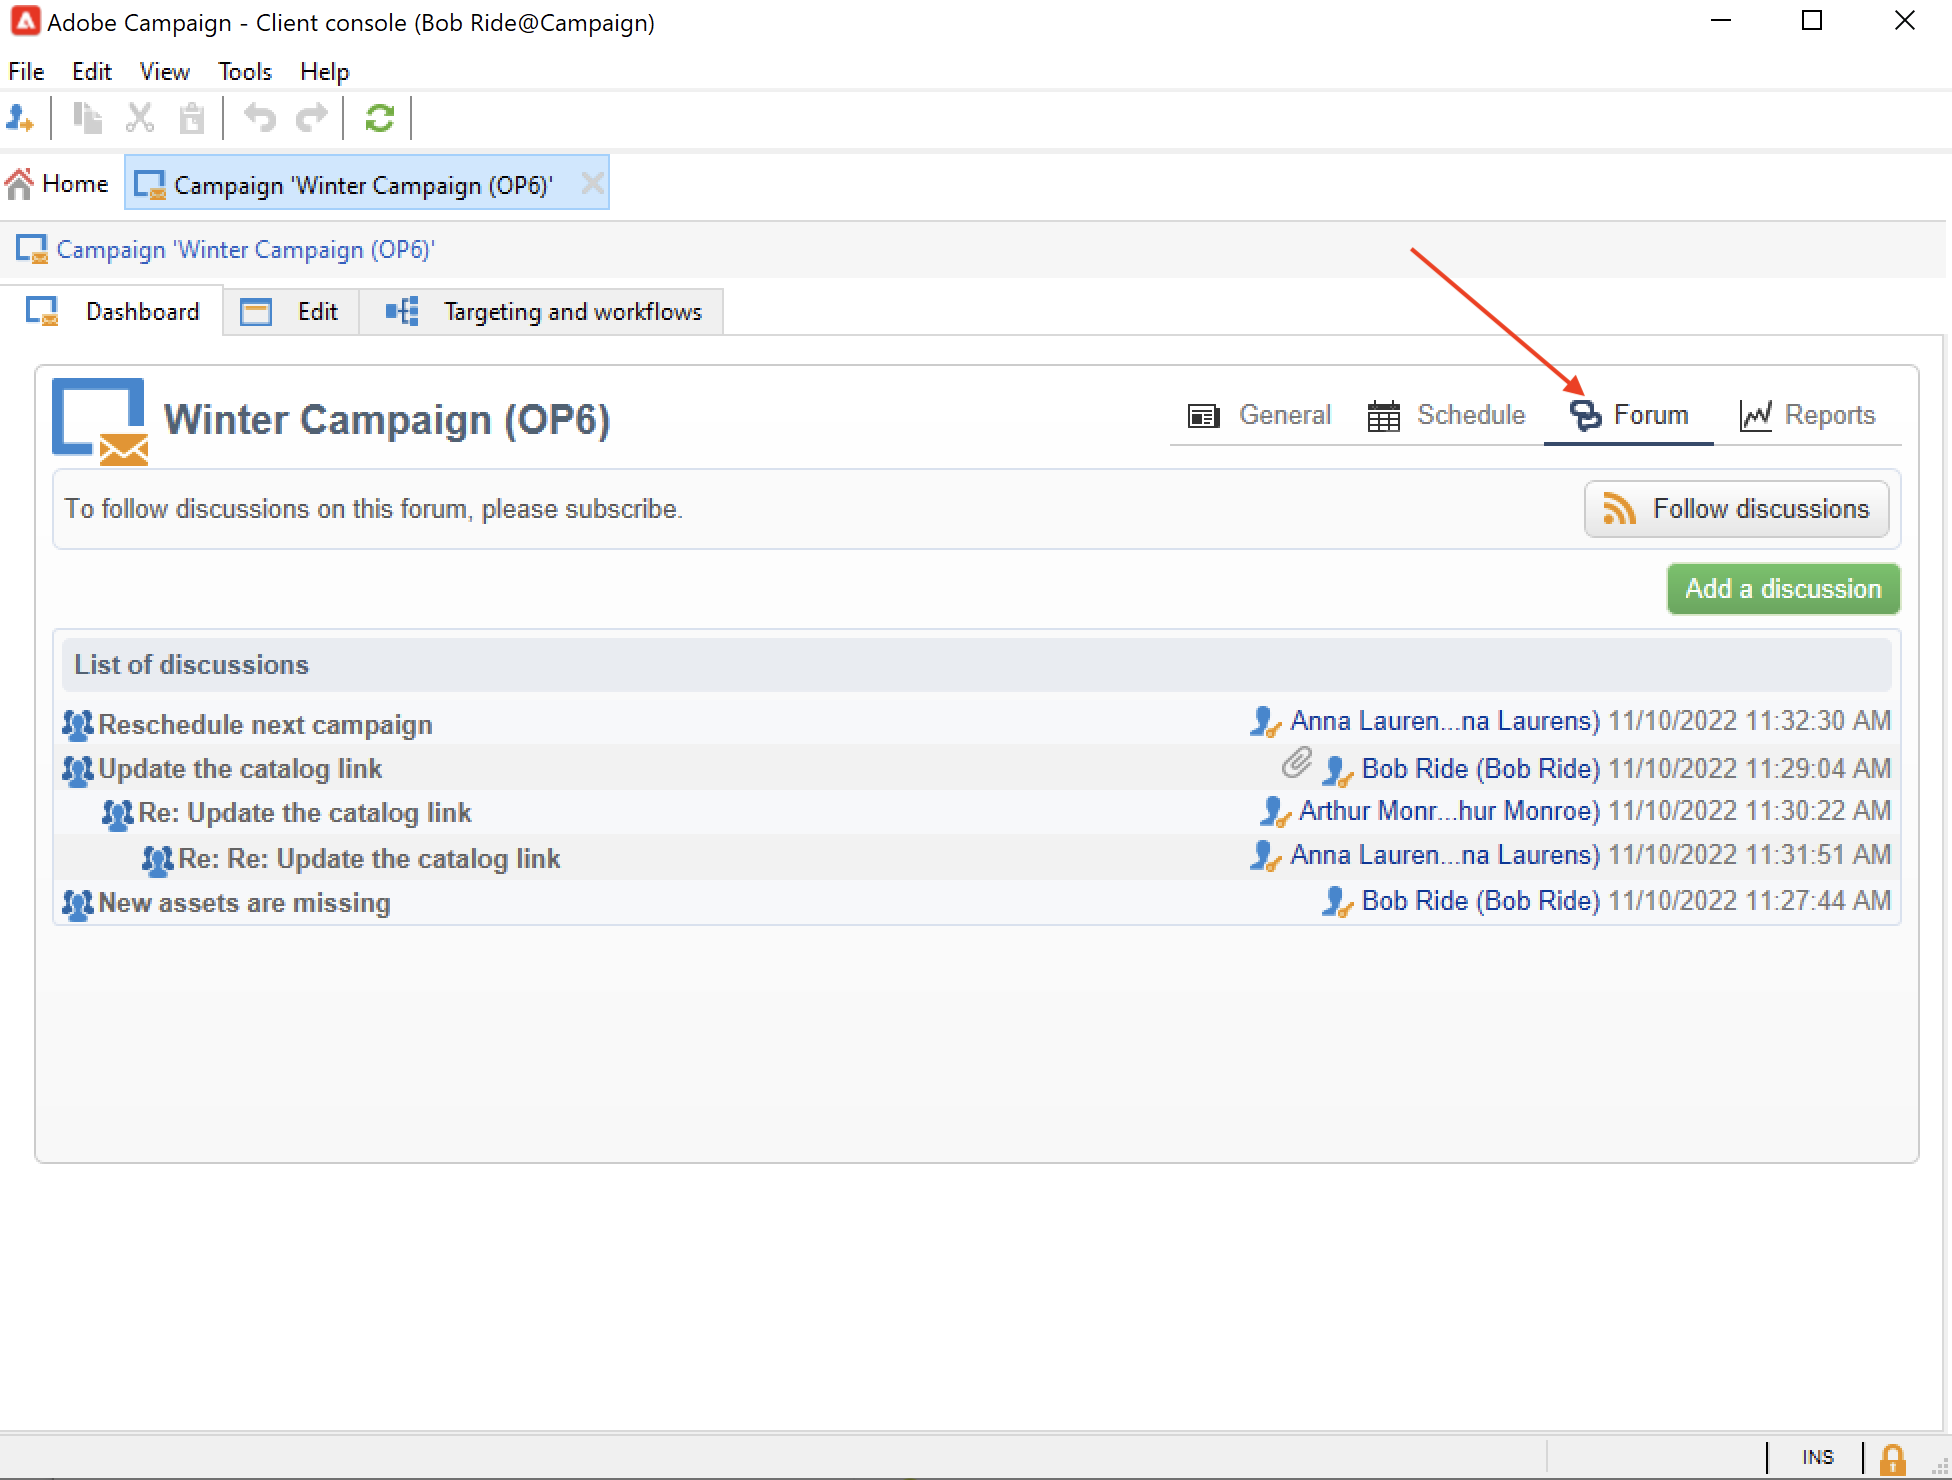Image resolution: width=1952 pixels, height=1480 pixels.
Task: Click the undo arrow icon
Action: pyautogui.click(x=260, y=119)
